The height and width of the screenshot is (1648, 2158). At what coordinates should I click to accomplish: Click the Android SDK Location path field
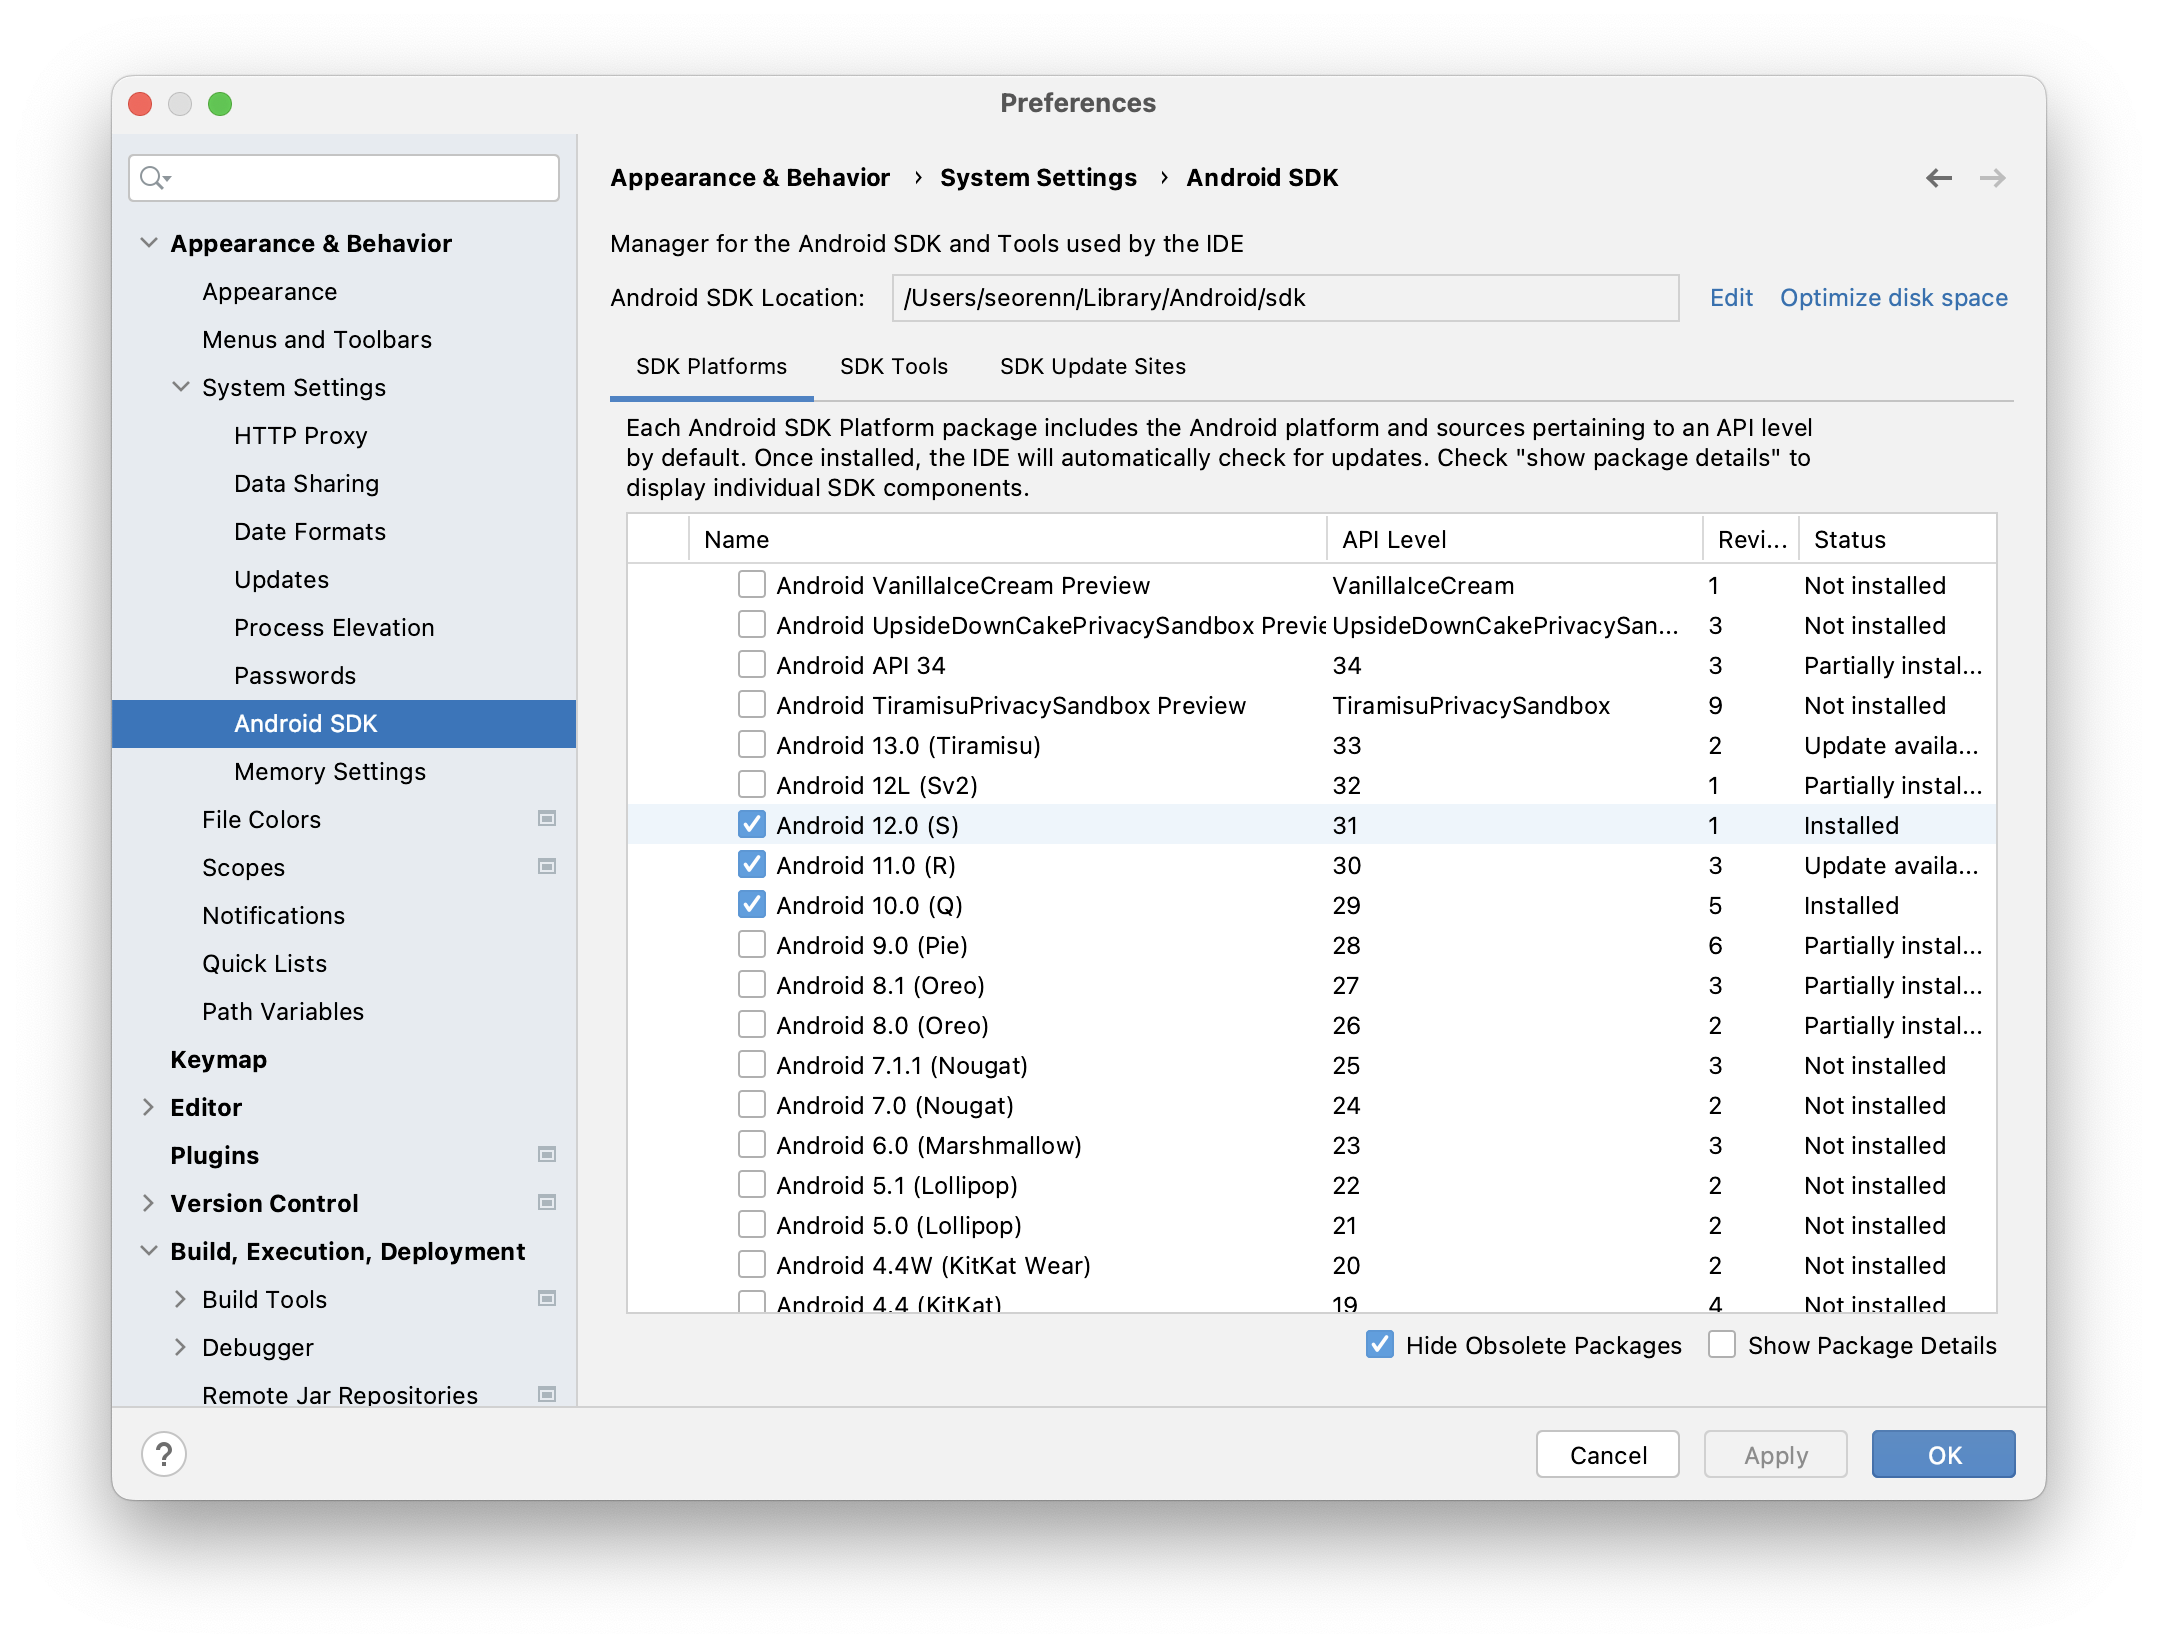(1284, 298)
